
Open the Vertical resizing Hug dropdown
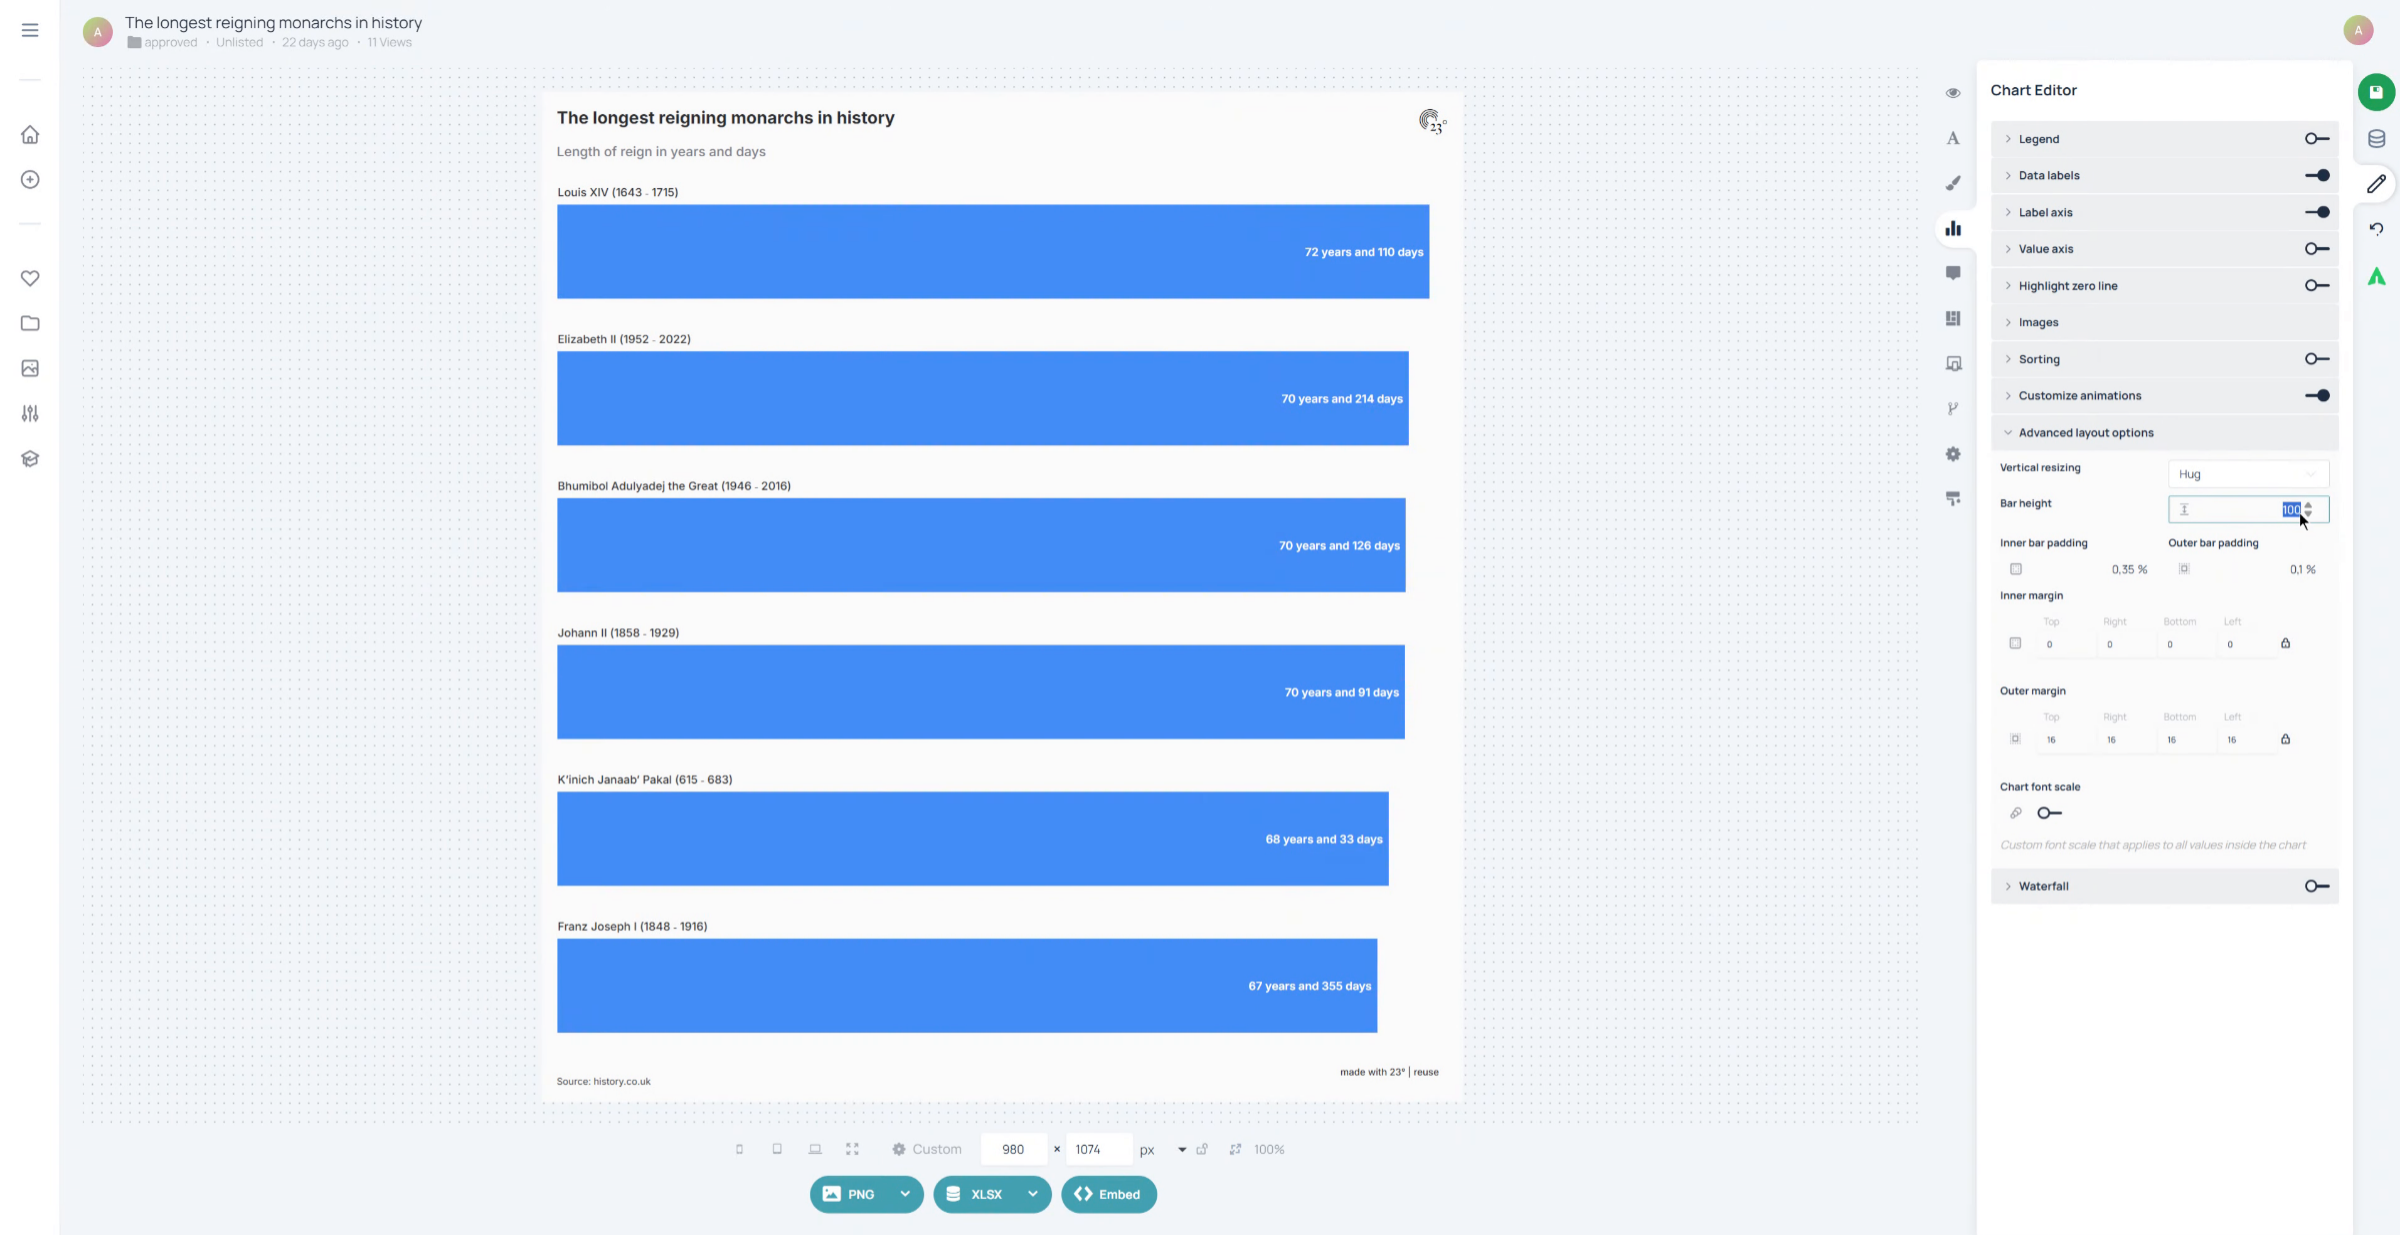2247,474
